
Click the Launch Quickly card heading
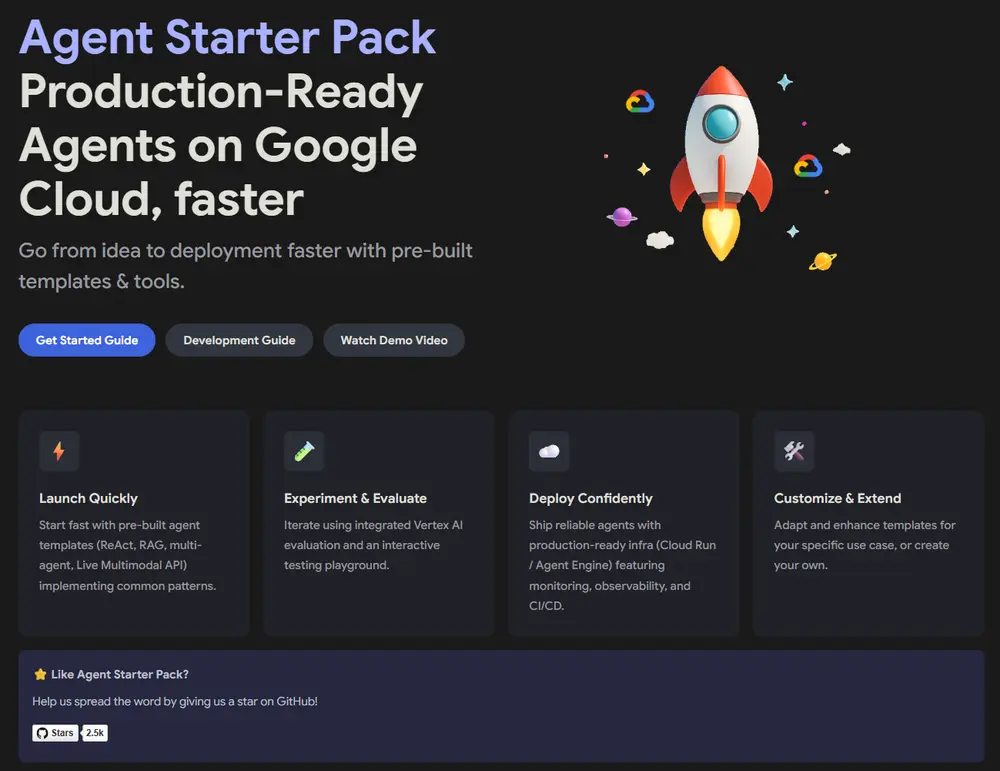pos(88,498)
